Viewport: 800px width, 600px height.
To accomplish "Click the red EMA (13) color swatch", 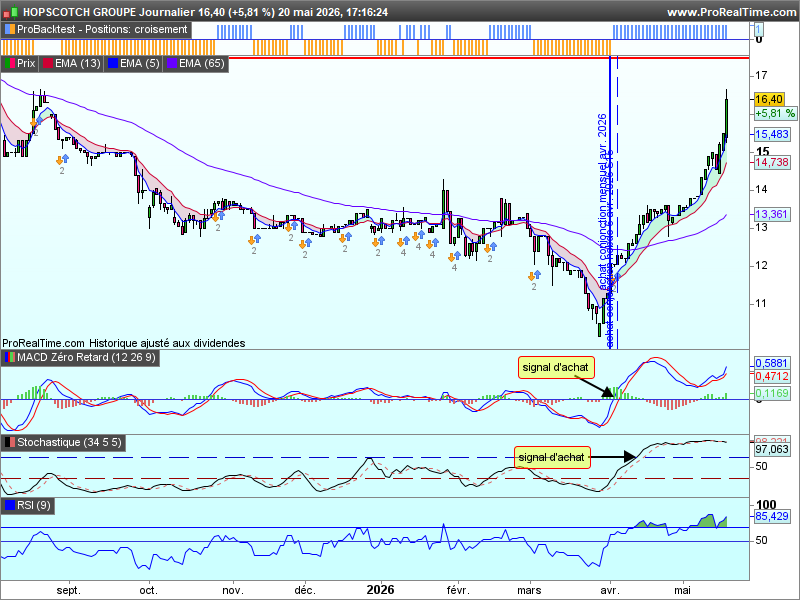I will pos(47,64).
